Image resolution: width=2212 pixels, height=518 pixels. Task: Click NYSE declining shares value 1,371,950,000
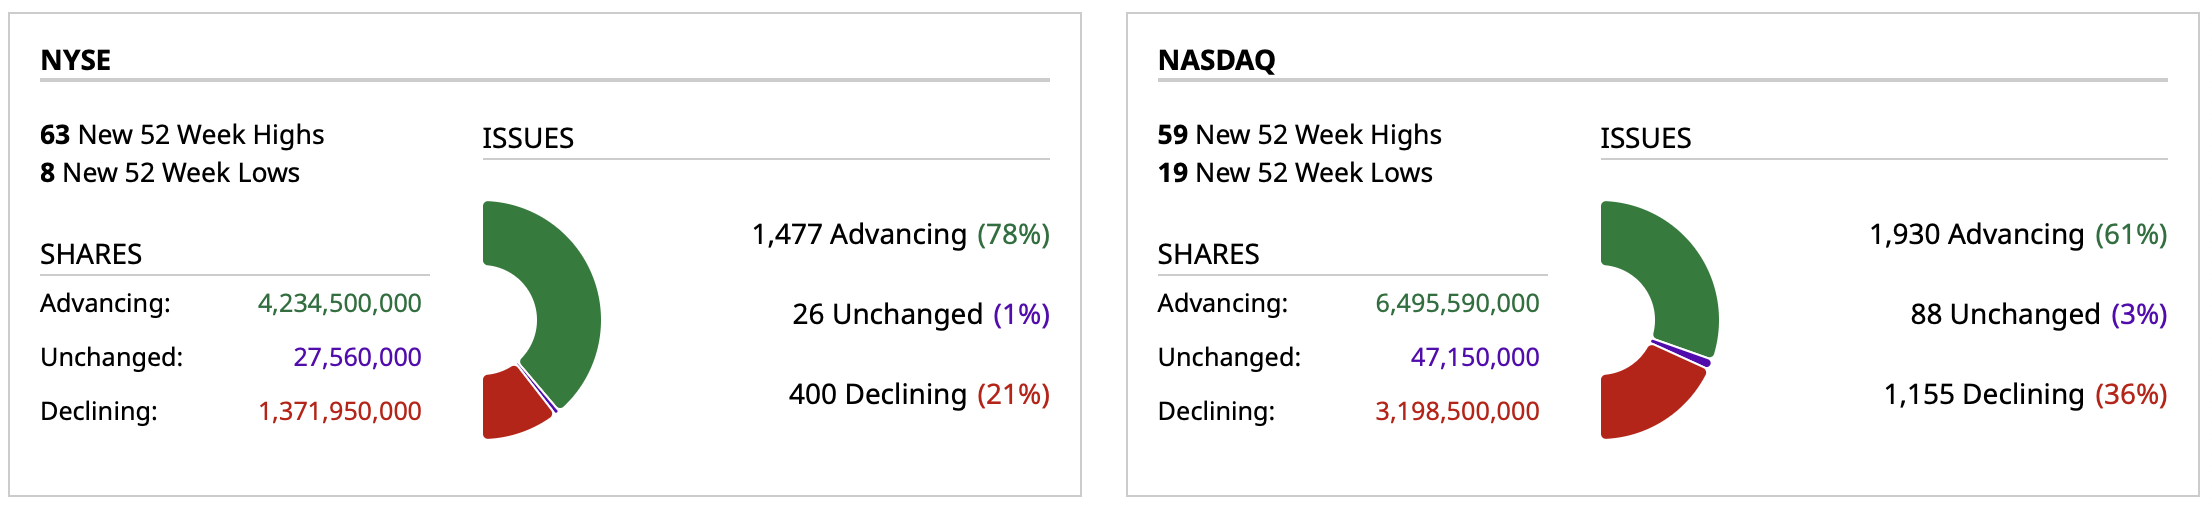(339, 411)
